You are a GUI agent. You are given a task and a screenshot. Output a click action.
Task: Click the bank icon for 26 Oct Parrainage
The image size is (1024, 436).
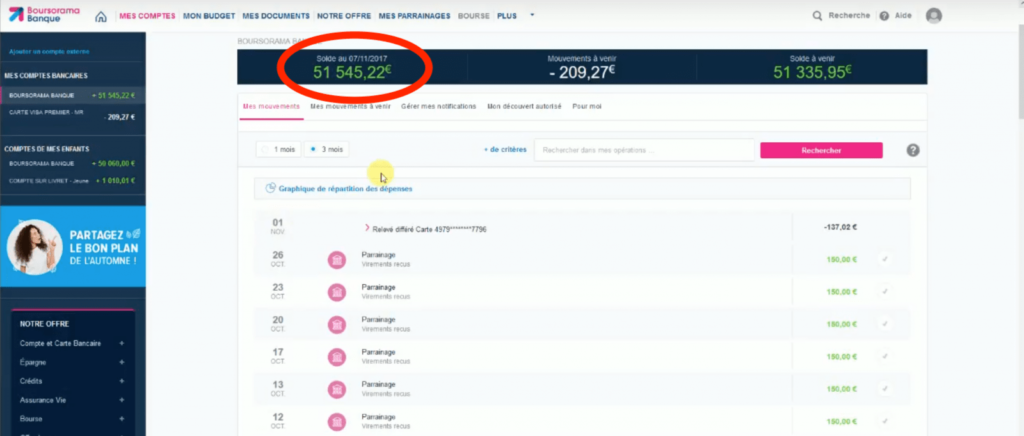coord(336,260)
